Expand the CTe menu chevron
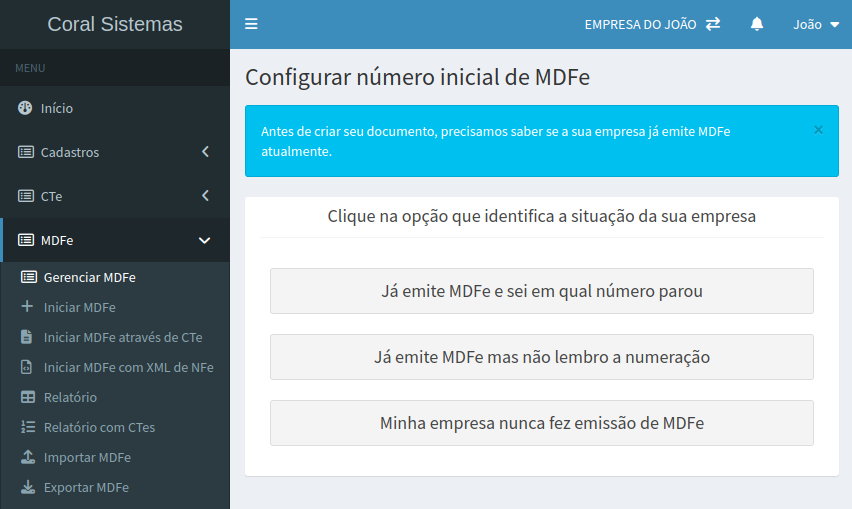This screenshot has width=852, height=509. (205, 196)
